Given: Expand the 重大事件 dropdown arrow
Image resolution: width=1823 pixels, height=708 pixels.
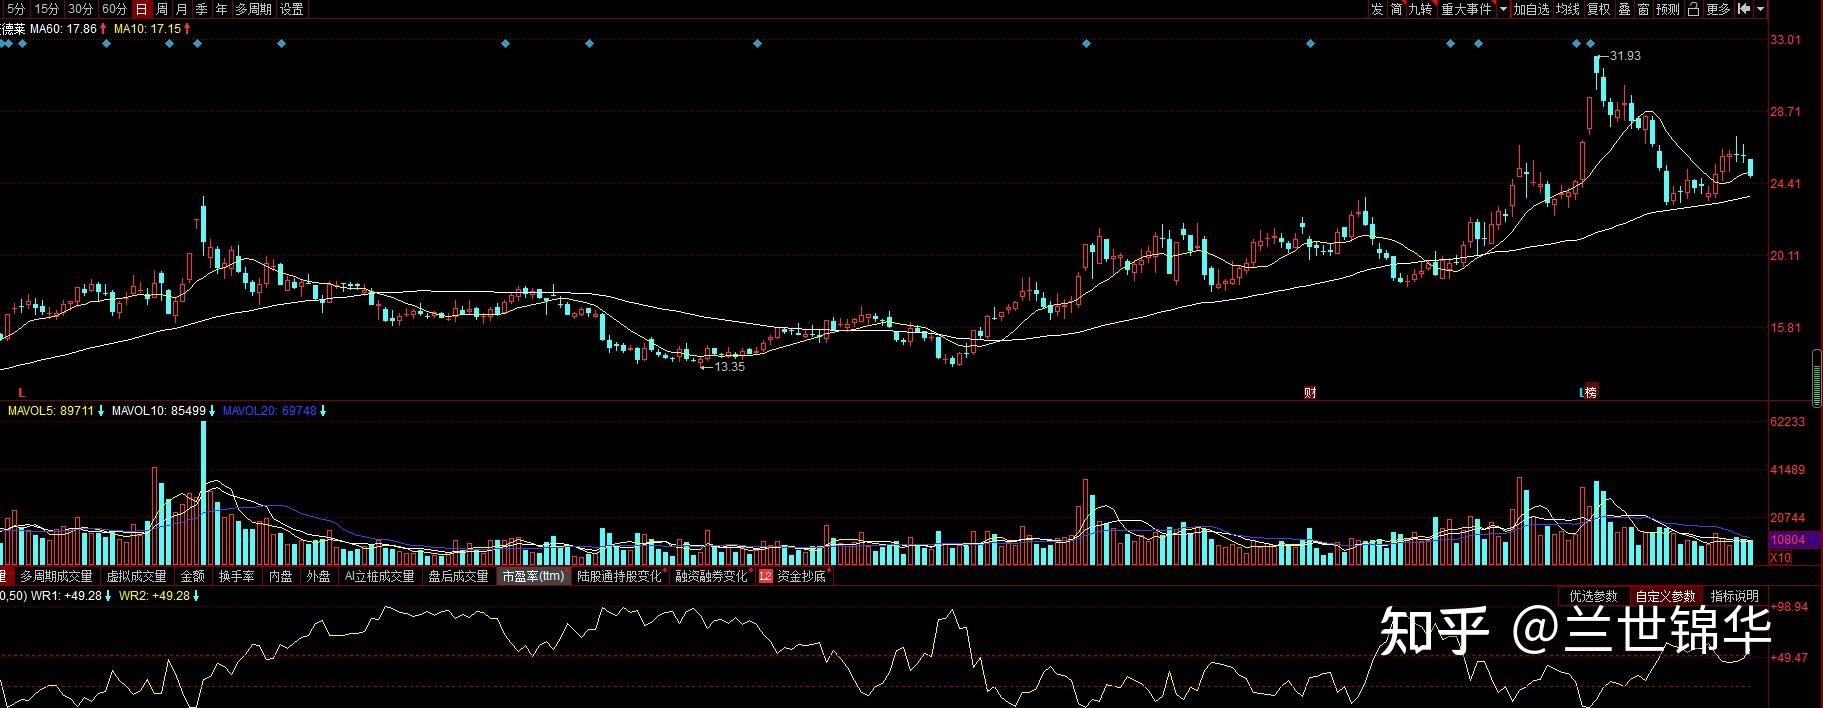Looking at the screenshot, I should [x=1503, y=9].
